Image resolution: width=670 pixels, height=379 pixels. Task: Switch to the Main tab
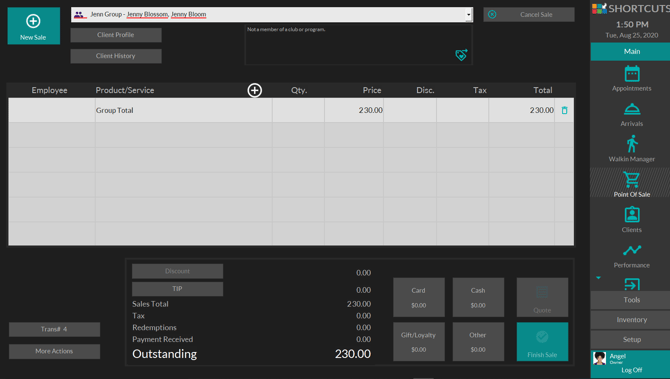[x=632, y=51]
